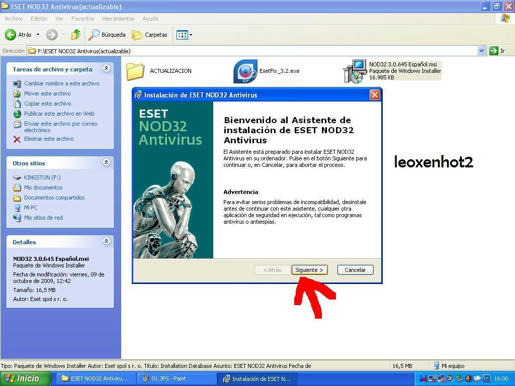Open Documentos compartidos link
This screenshot has height=386, width=515.
click(54, 197)
